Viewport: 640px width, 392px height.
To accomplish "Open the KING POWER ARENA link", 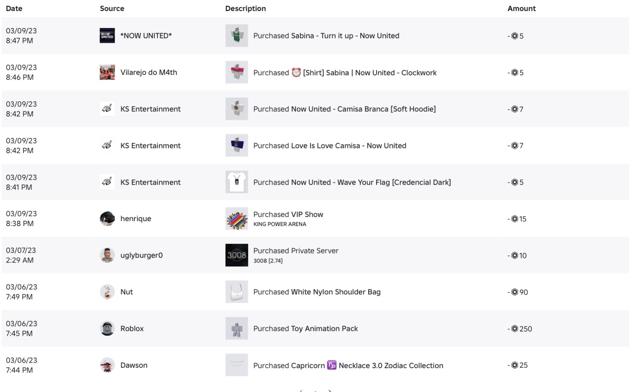I will tap(280, 224).
